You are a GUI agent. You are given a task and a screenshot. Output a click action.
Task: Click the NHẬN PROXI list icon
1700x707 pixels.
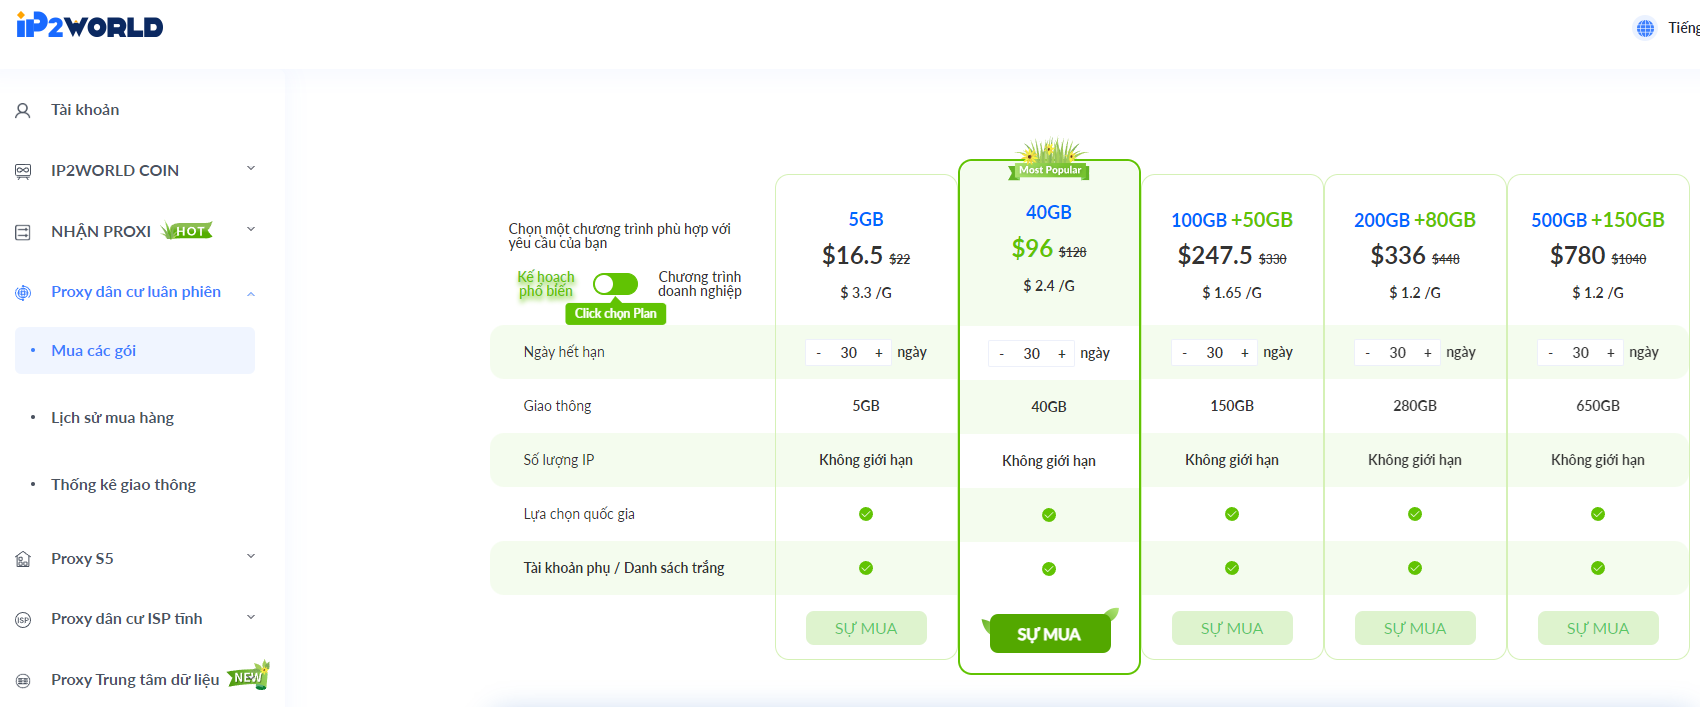point(23,232)
